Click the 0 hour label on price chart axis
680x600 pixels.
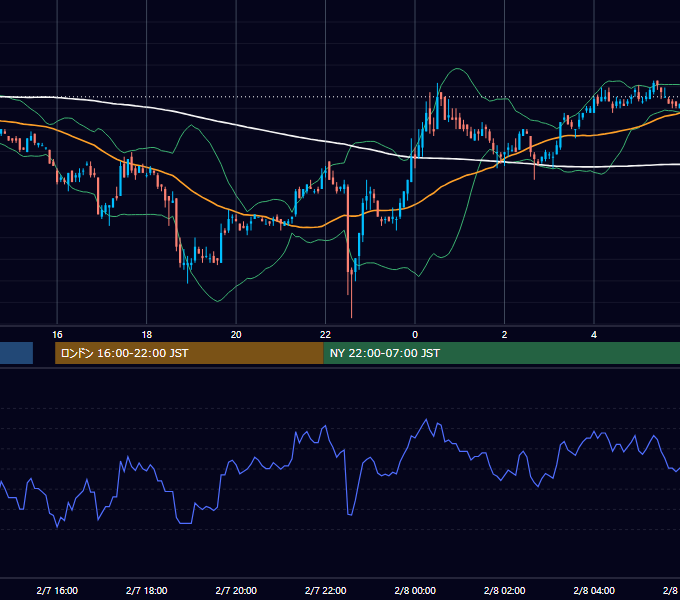click(x=415, y=335)
